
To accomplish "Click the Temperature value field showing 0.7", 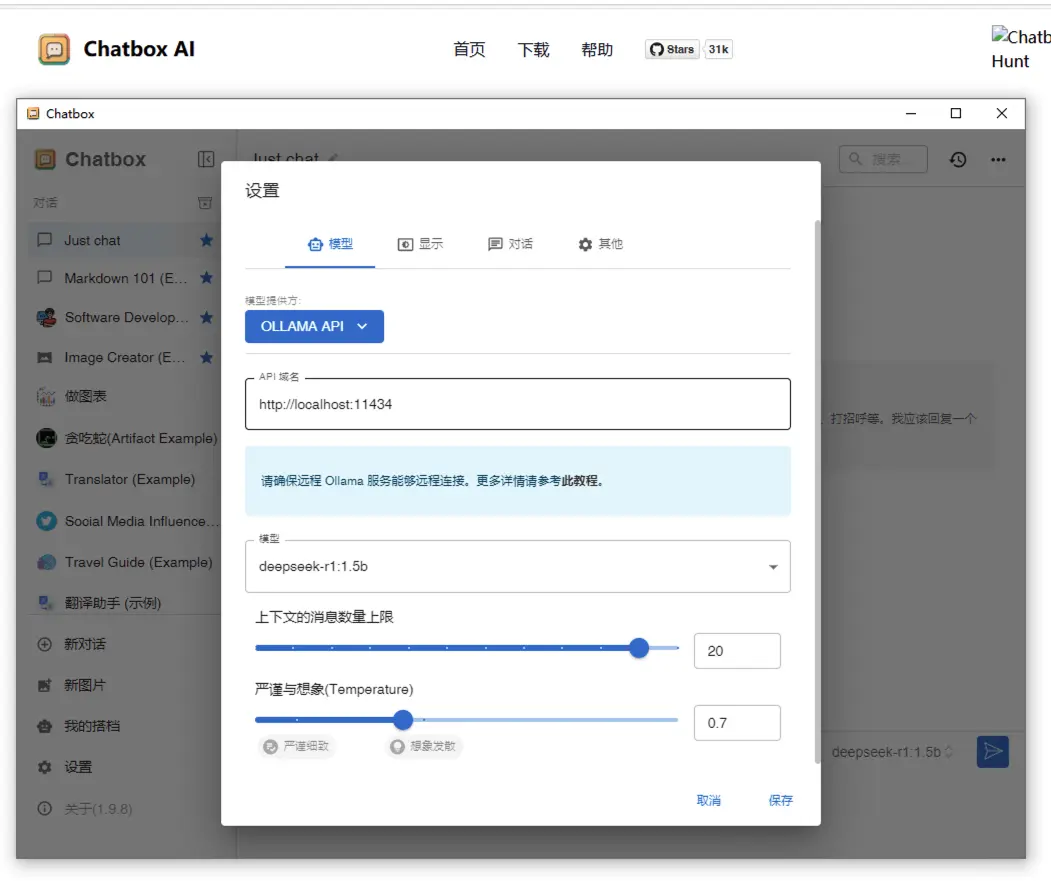I will tap(737, 723).
